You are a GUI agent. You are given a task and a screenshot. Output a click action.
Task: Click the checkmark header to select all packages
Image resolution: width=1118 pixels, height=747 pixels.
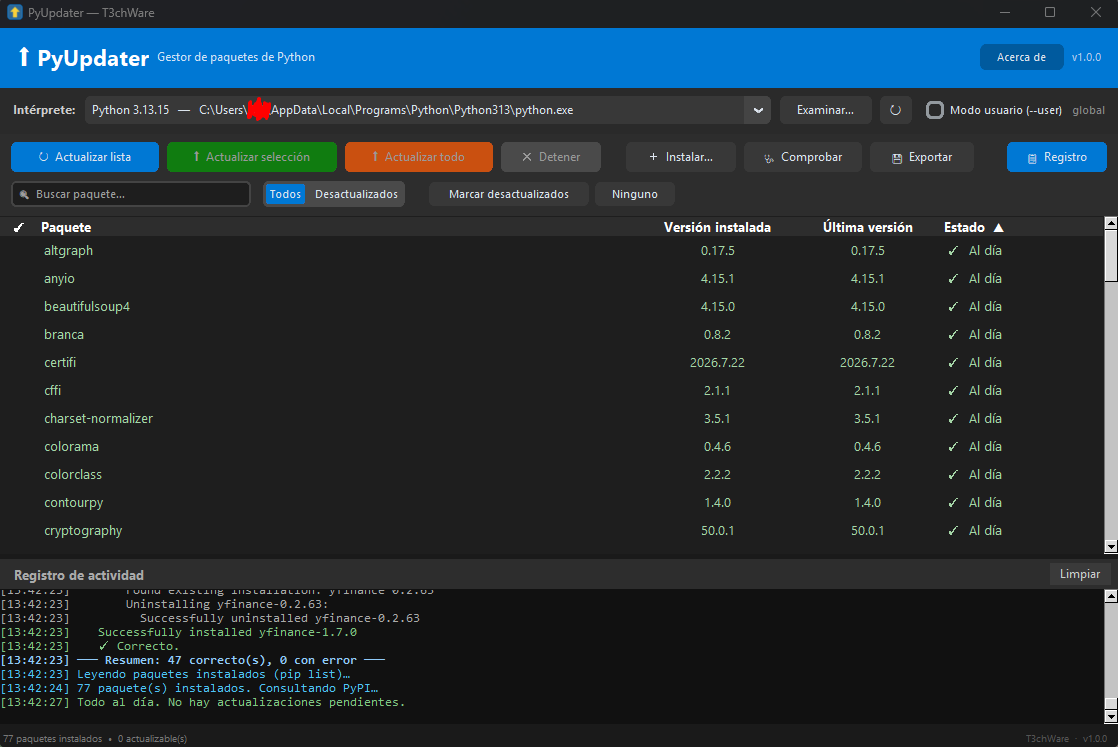coord(19,227)
